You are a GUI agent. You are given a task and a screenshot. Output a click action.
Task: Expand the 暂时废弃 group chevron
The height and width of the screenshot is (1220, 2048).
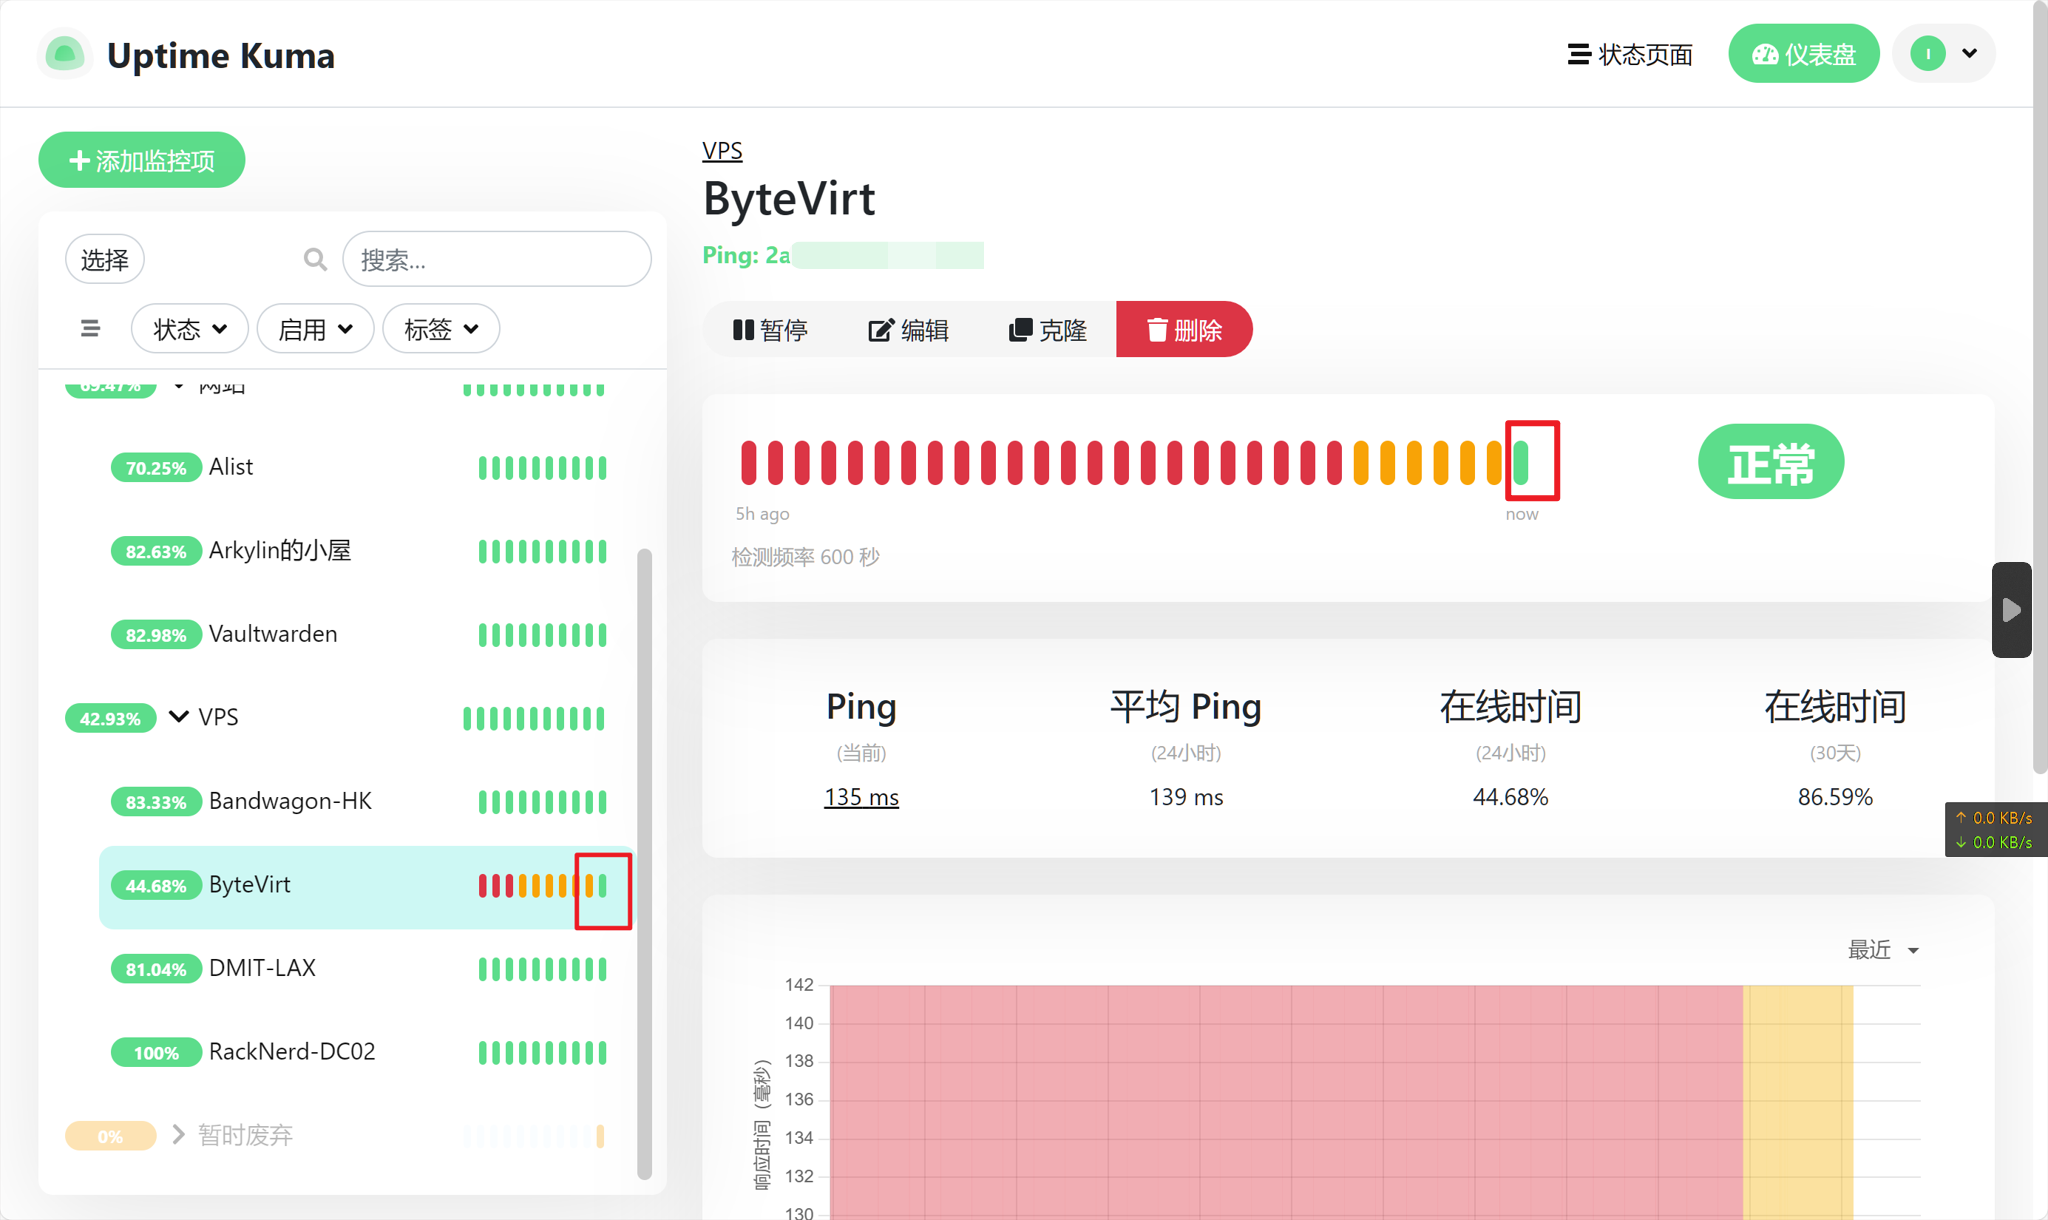click(x=179, y=1134)
